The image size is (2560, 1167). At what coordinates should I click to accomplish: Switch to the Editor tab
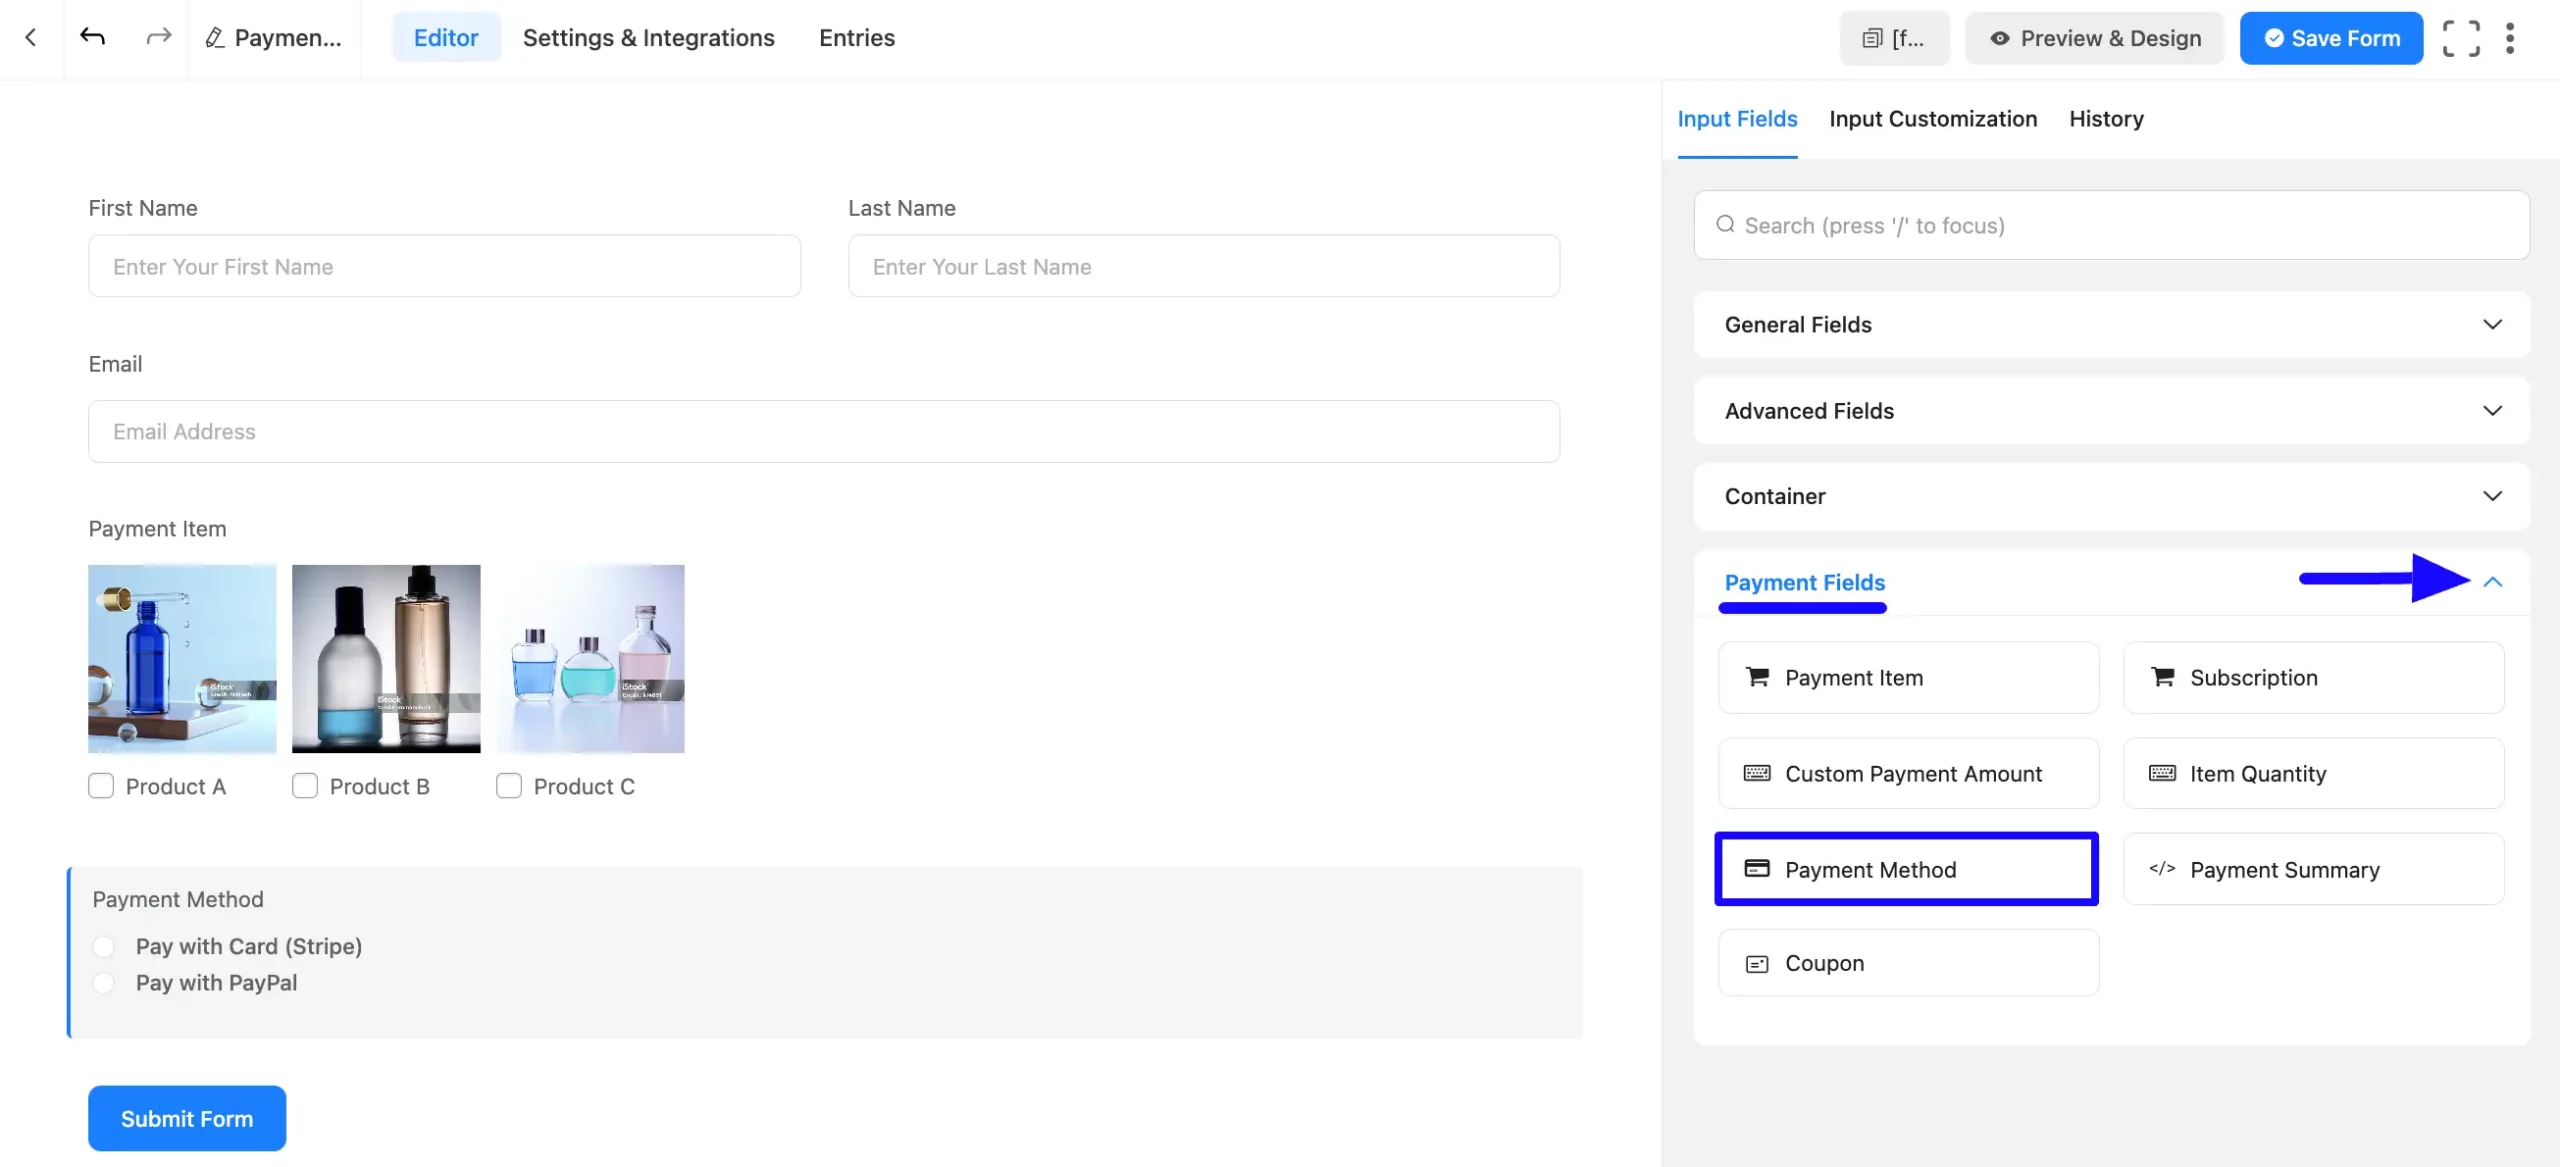point(446,38)
